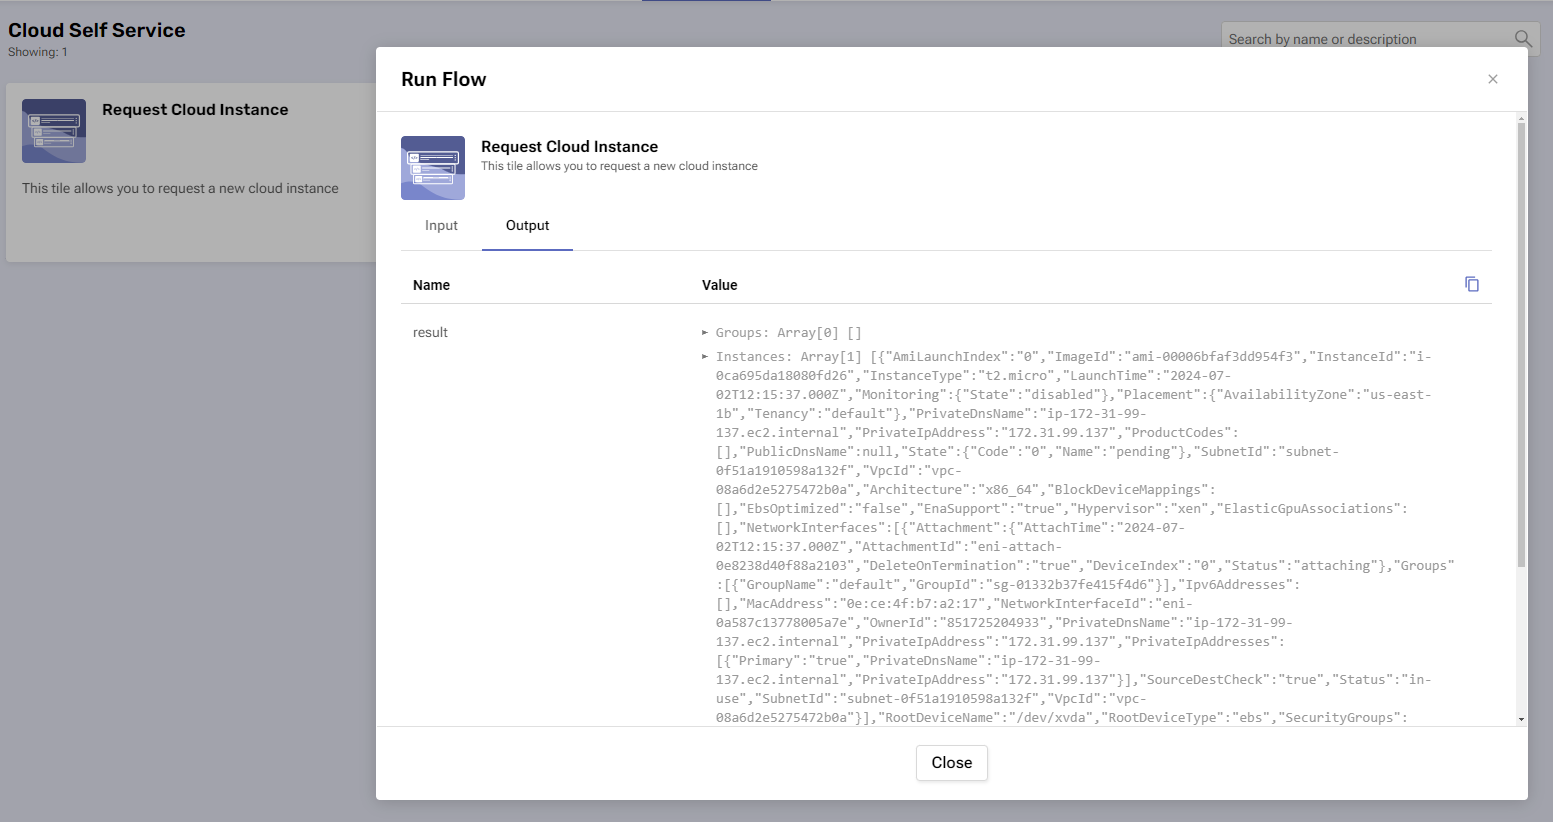Copy output values with clipboard icon
The image size is (1553, 822).
(x=1472, y=284)
